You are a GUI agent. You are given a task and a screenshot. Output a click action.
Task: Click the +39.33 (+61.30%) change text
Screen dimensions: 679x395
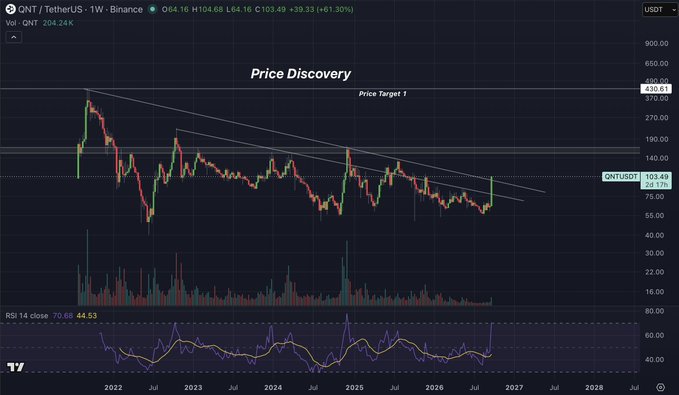tap(321, 9)
